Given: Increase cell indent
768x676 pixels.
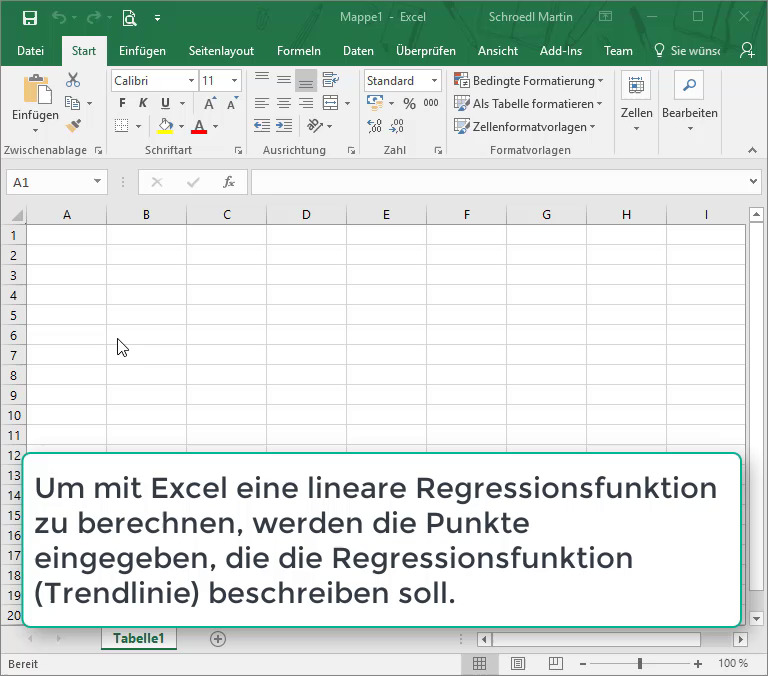Looking at the screenshot, I should [284, 126].
